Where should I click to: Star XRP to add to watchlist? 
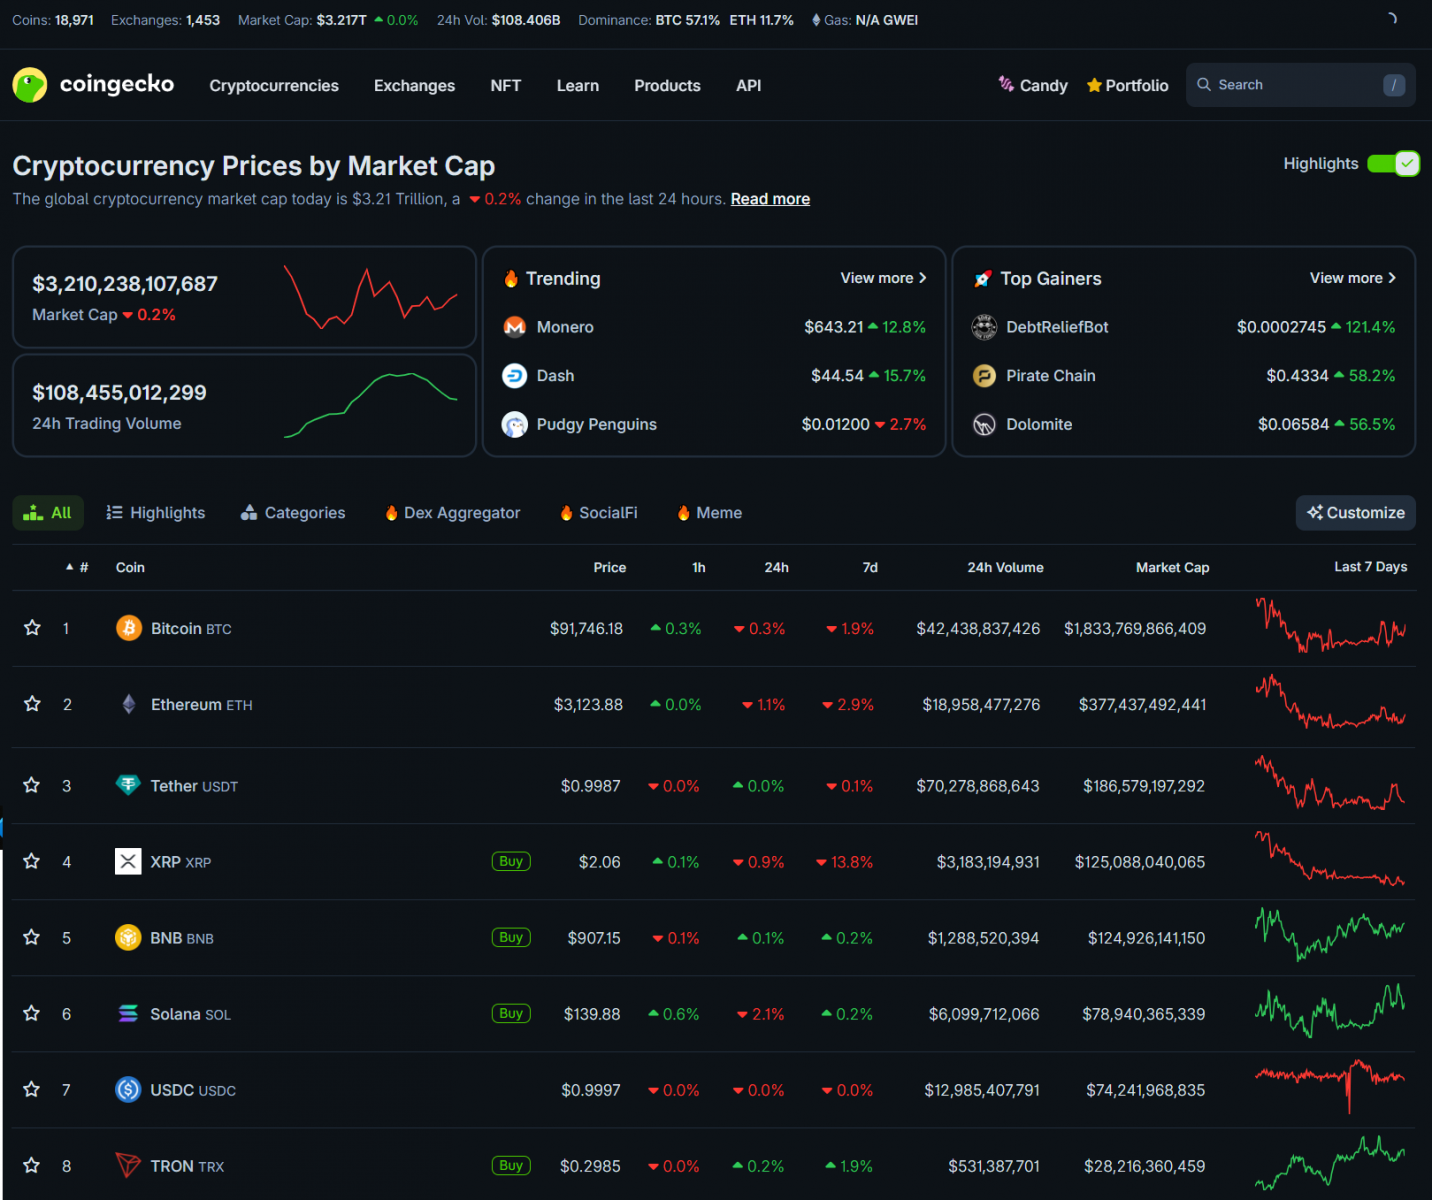pos(32,862)
